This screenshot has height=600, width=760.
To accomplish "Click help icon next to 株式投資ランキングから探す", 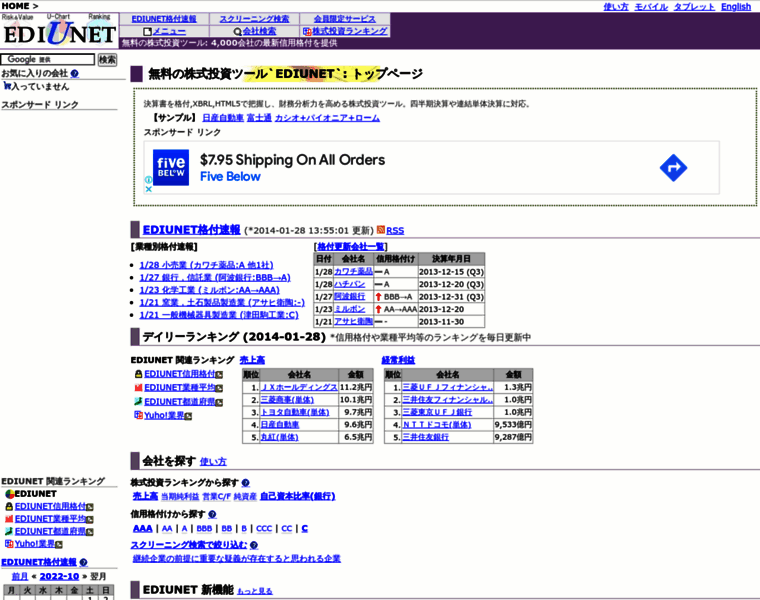I will [x=245, y=483].
